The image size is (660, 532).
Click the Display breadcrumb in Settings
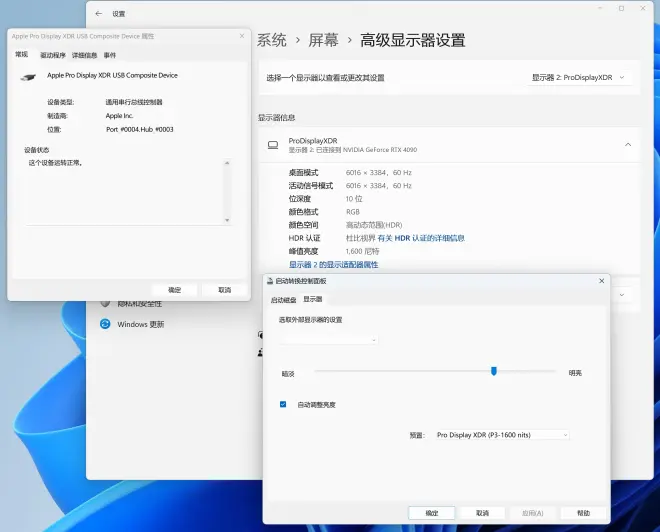pos(323,40)
